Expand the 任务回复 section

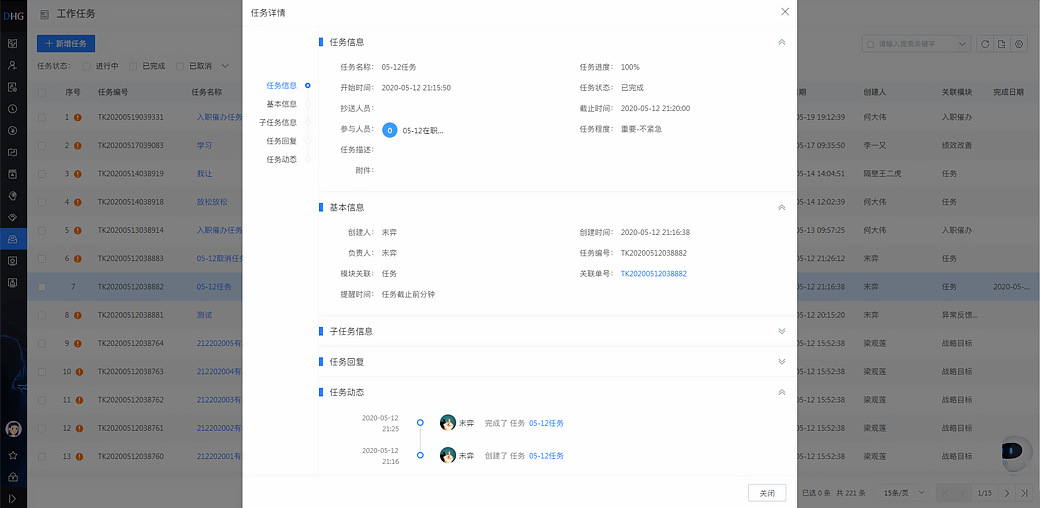point(781,362)
